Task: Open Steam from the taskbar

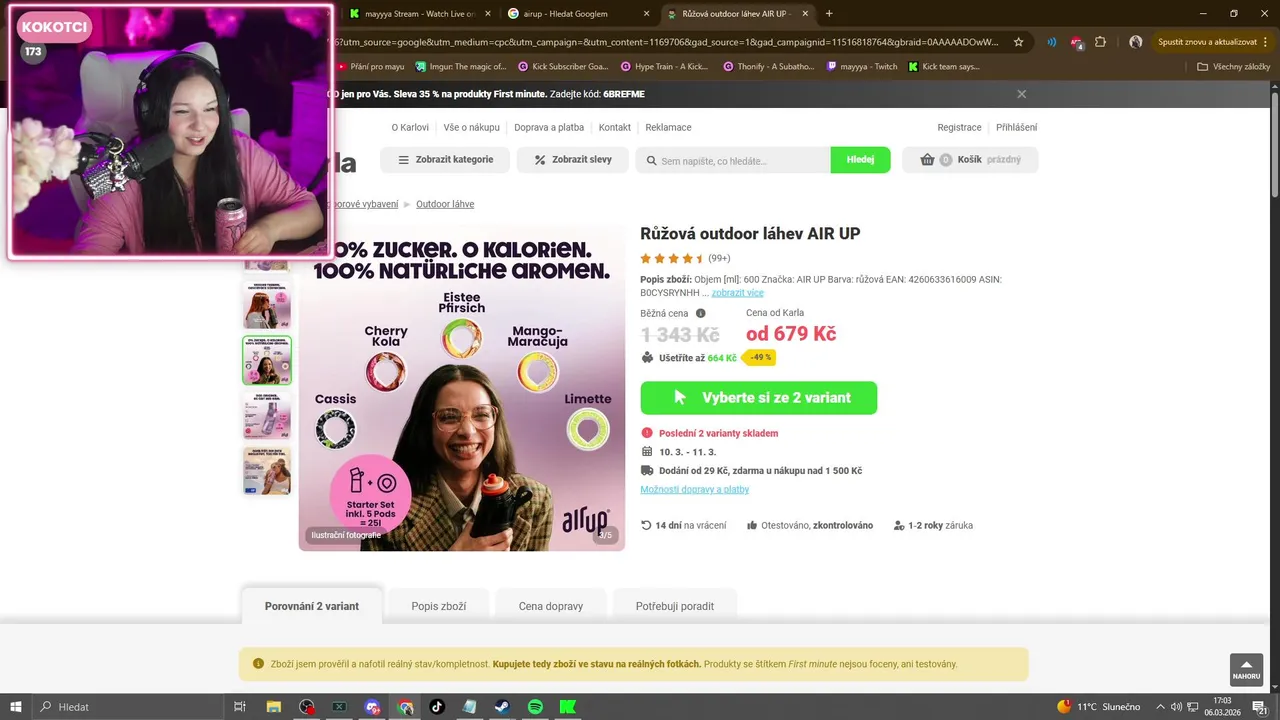Action: (x=503, y=707)
